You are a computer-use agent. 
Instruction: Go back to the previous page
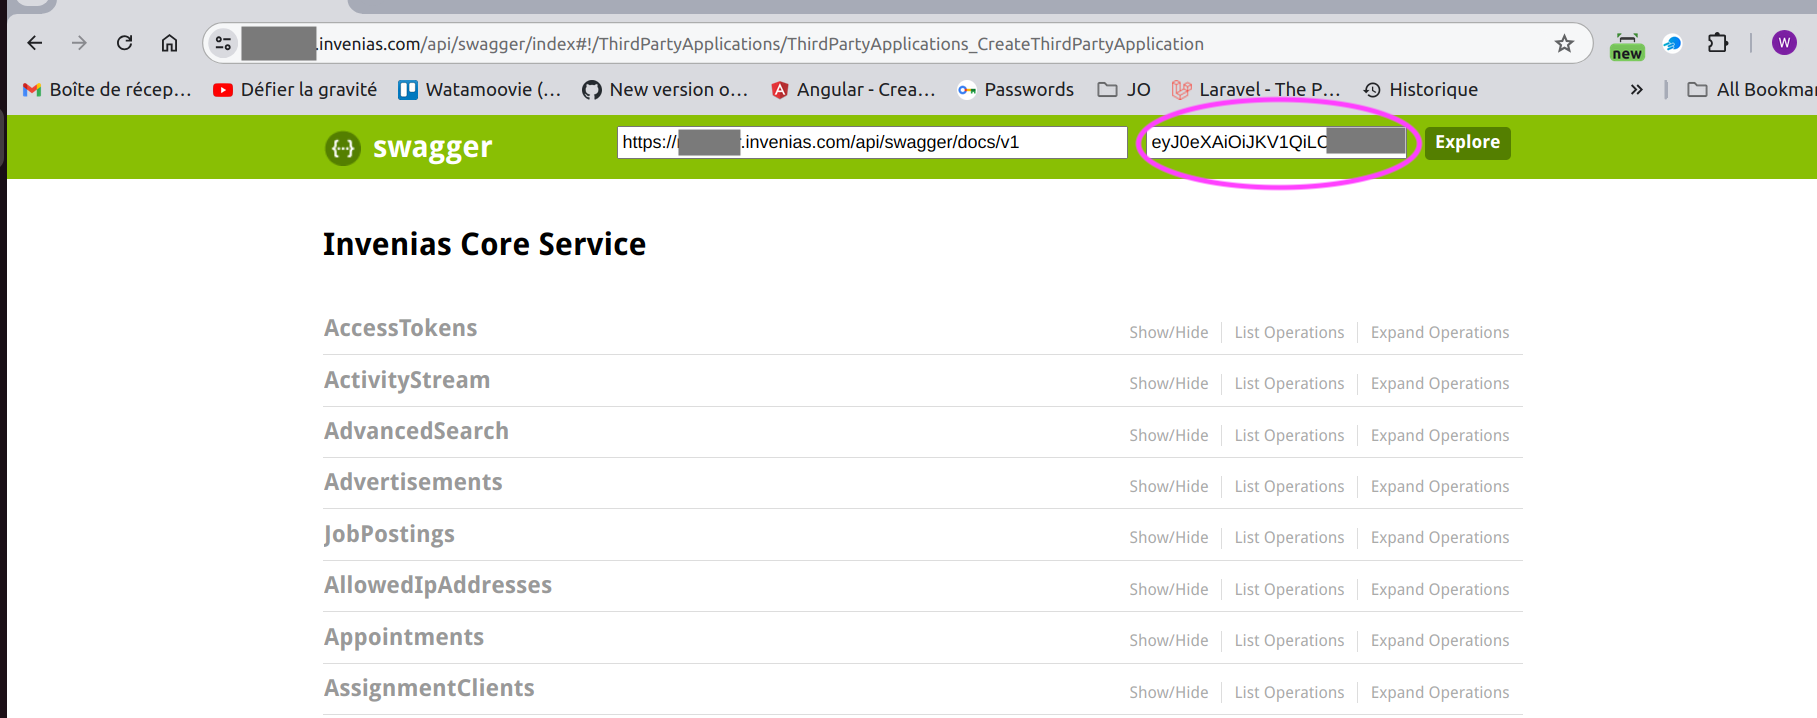(35, 43)
